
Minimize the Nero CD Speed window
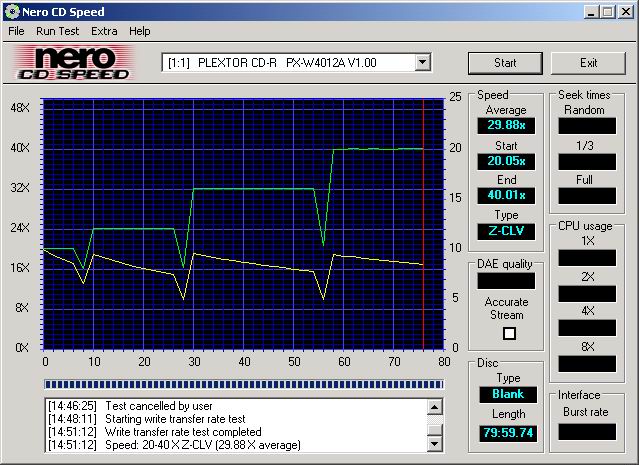click(x=591, y=12)
